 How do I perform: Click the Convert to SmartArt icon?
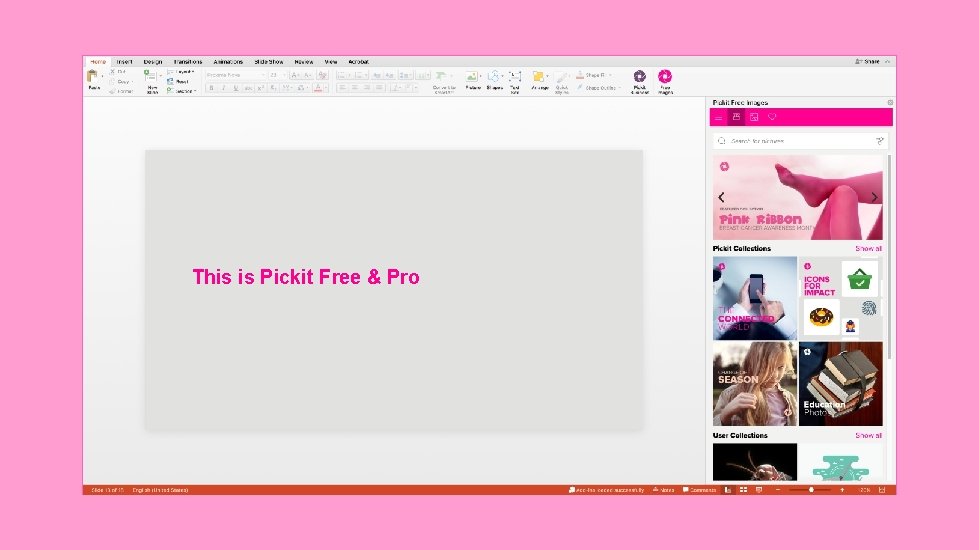coord(441,76)
